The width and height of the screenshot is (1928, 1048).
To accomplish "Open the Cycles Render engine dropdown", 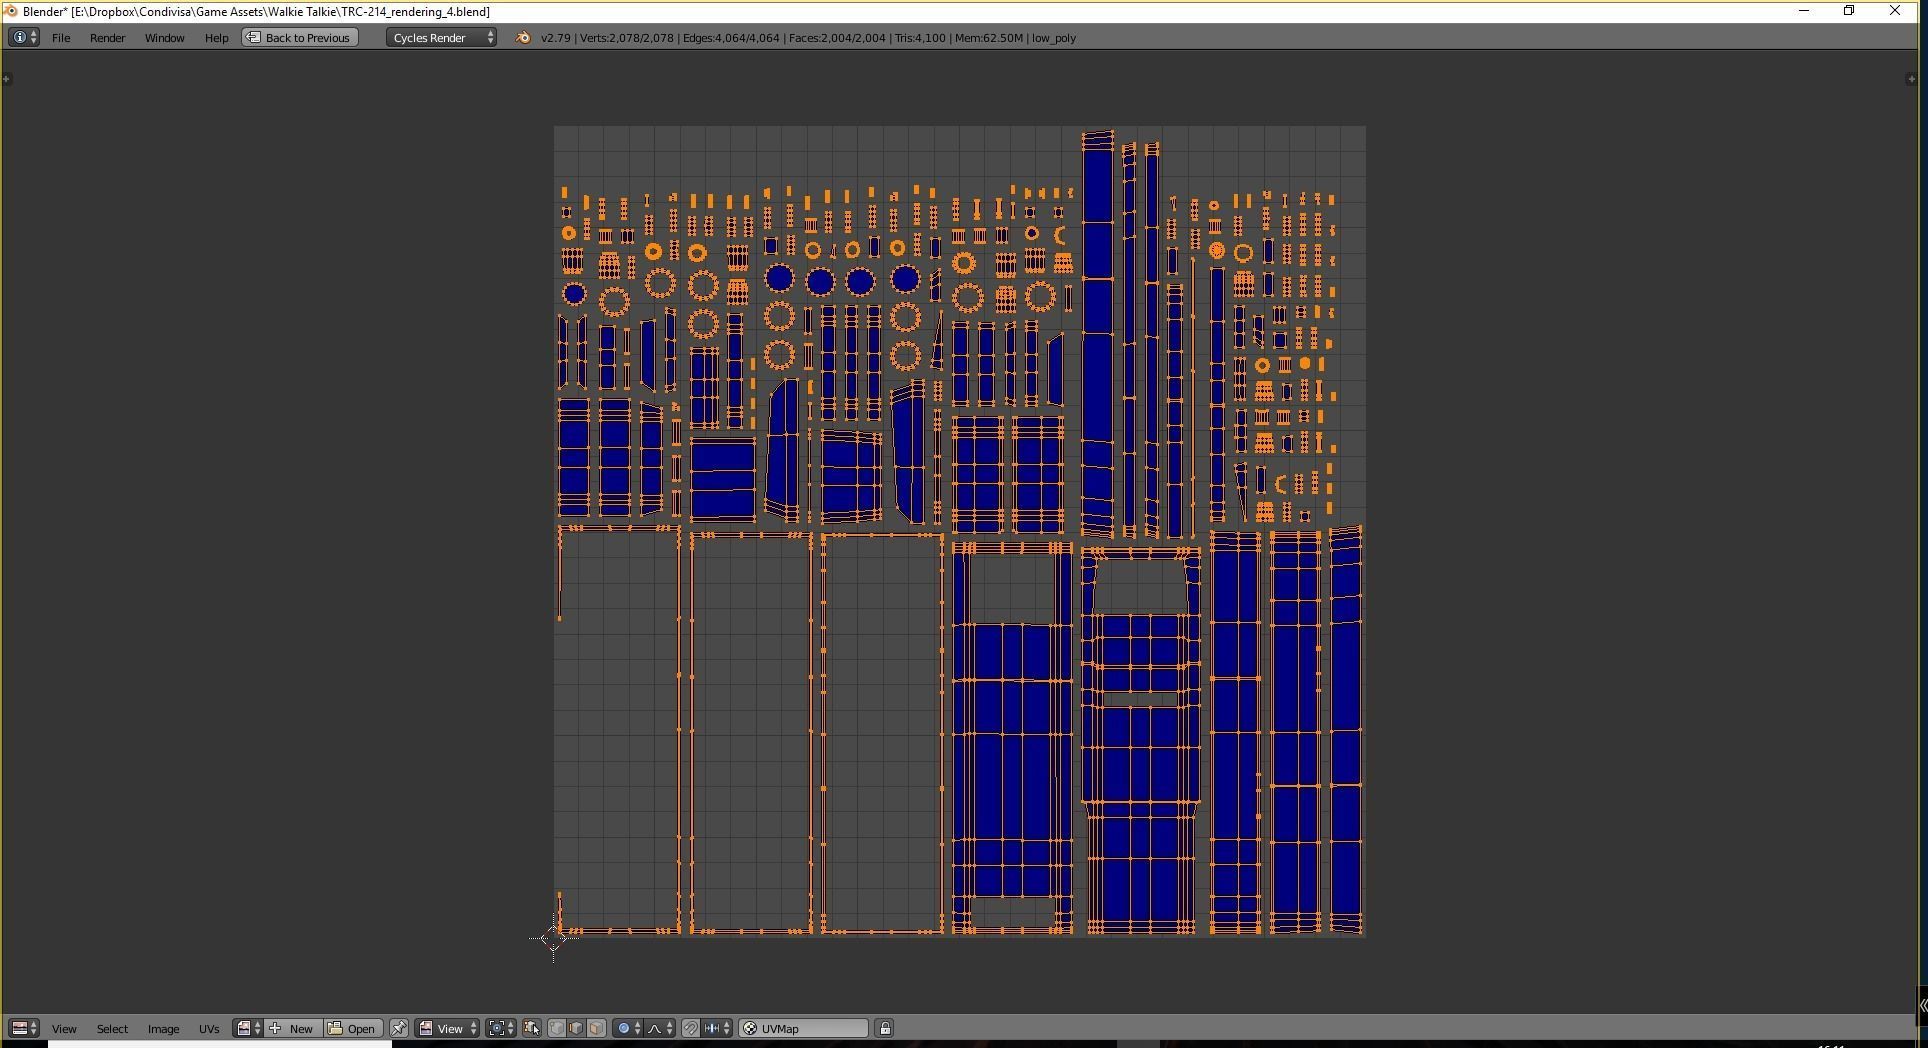I will (x=442, y=38).
